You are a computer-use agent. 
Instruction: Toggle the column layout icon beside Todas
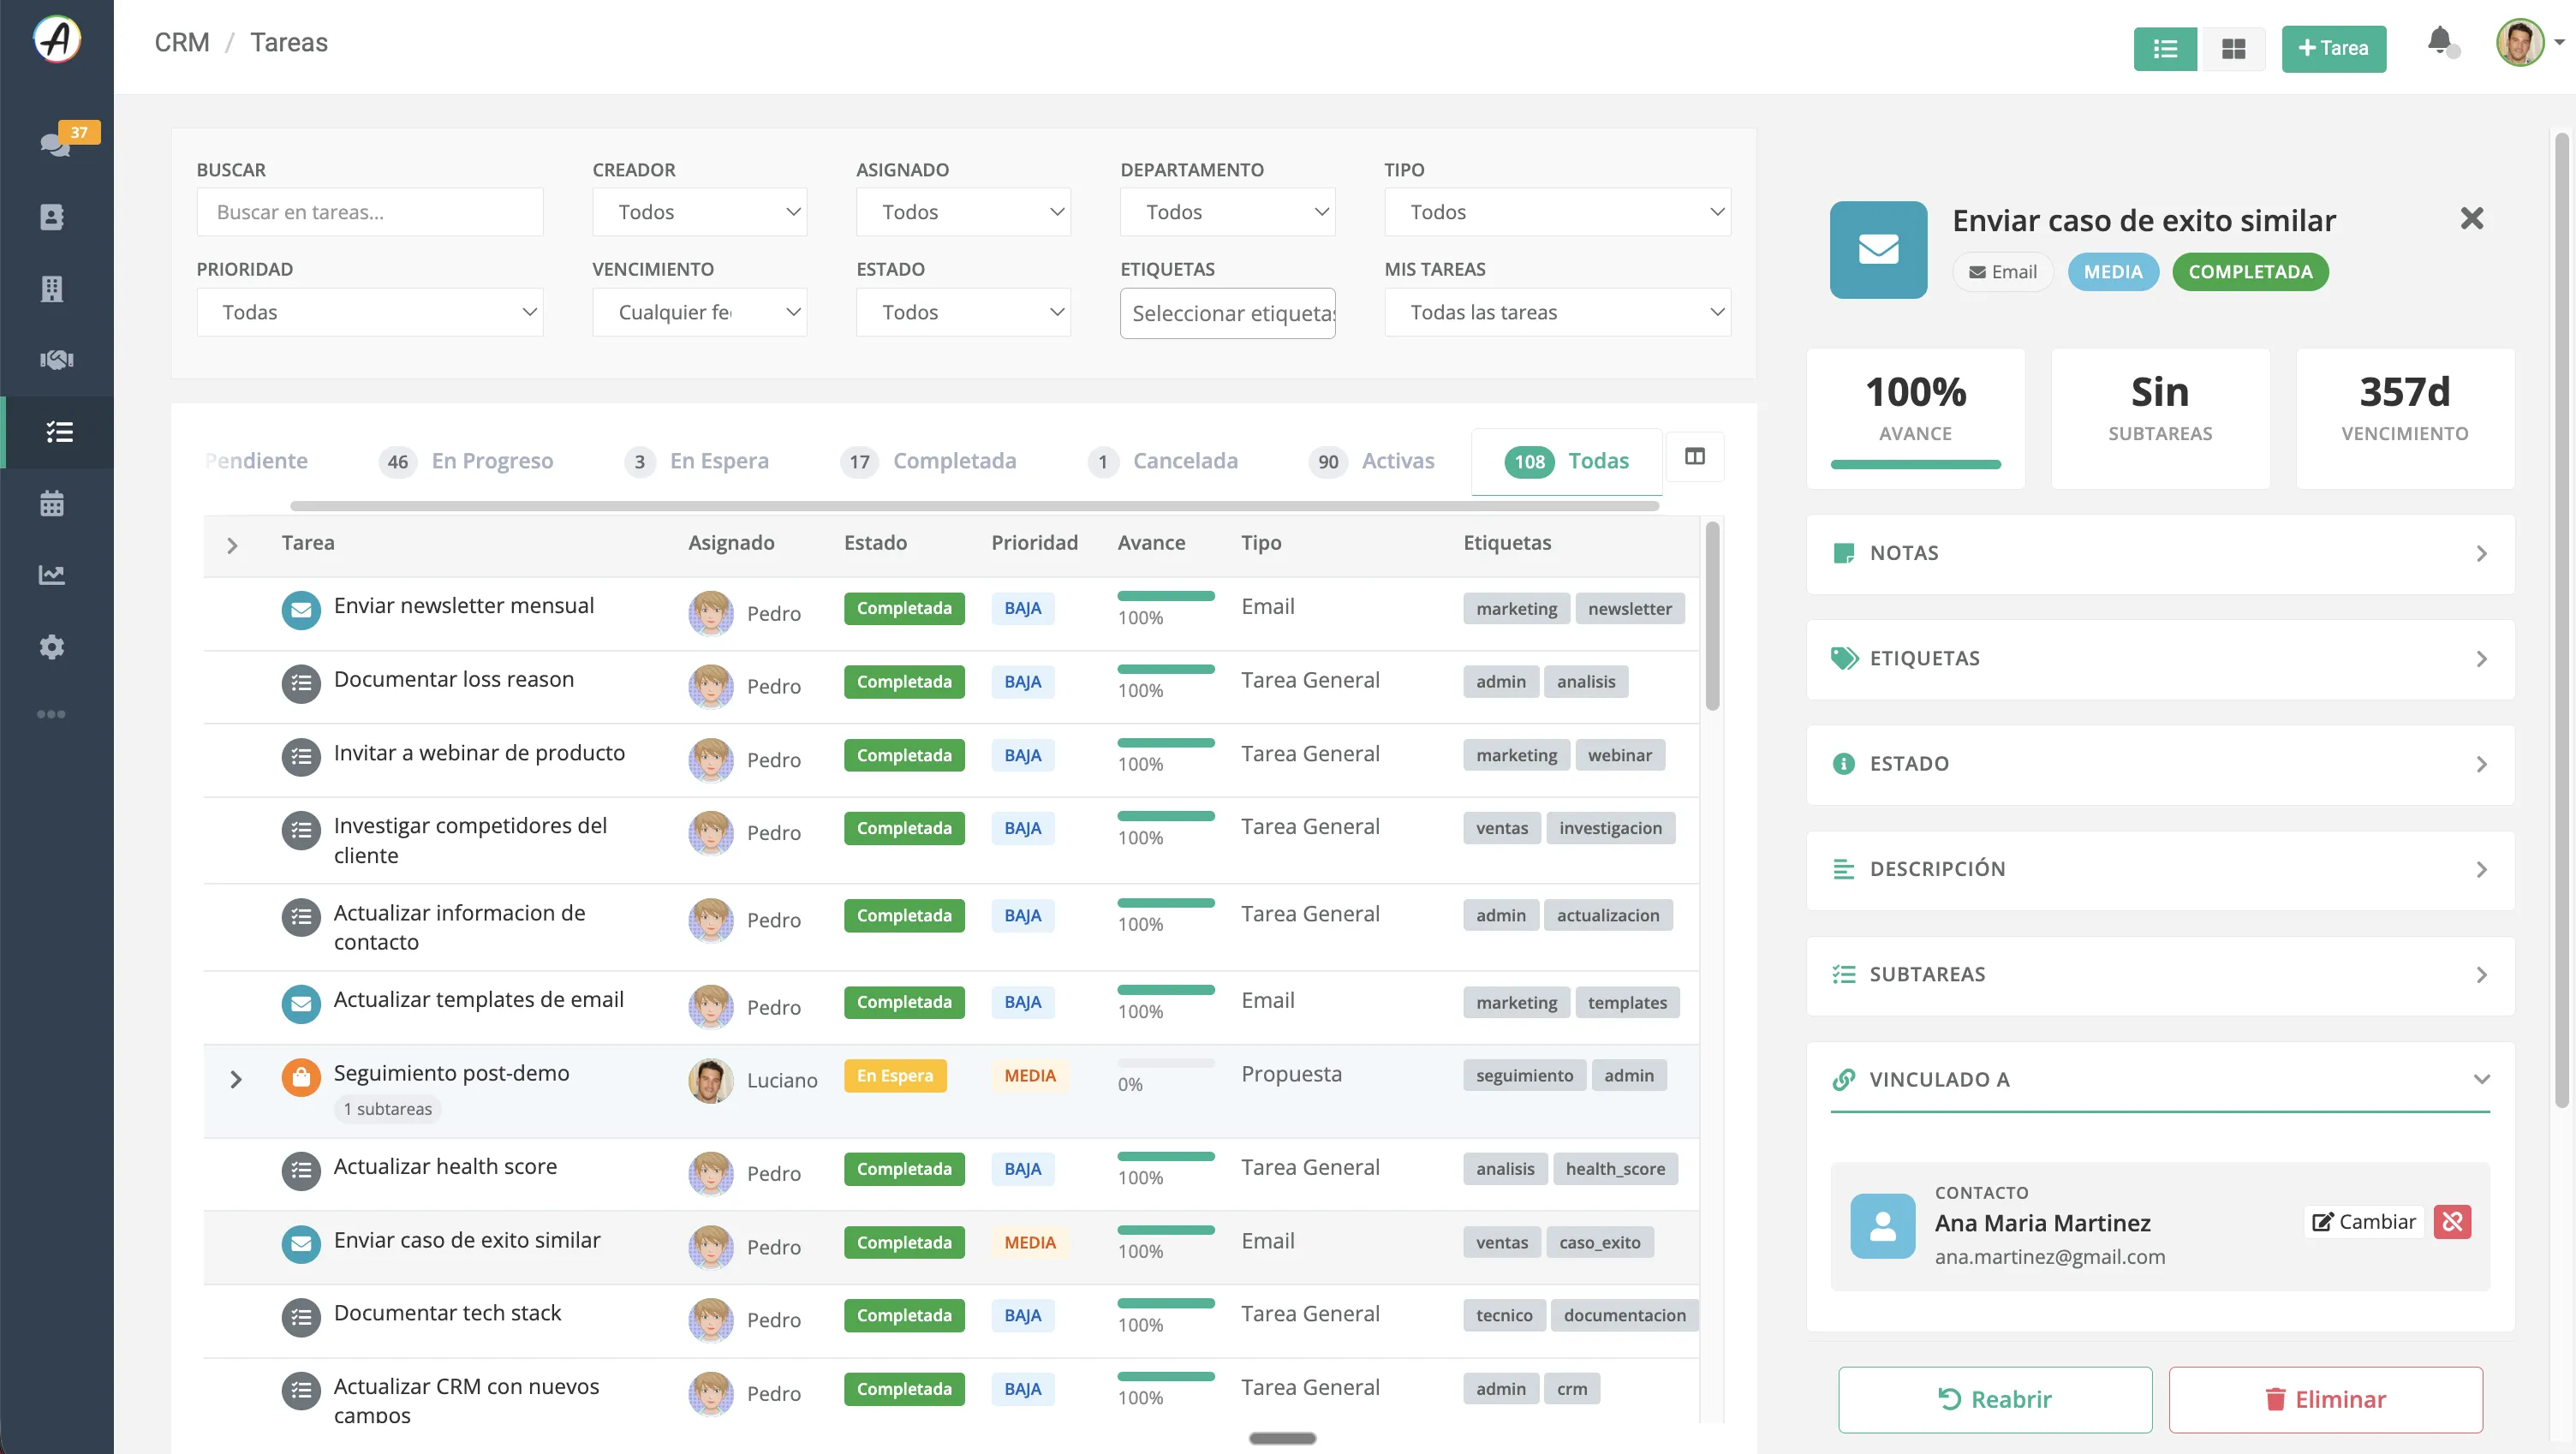click(x=1695, y=457)
